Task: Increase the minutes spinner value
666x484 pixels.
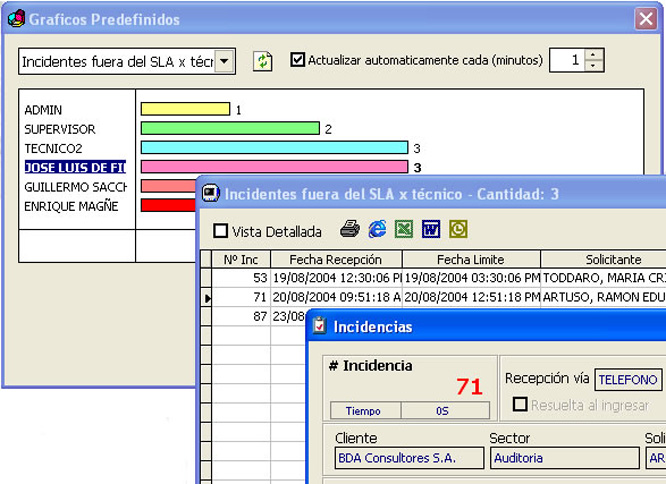Action: (x=594, y=55)
